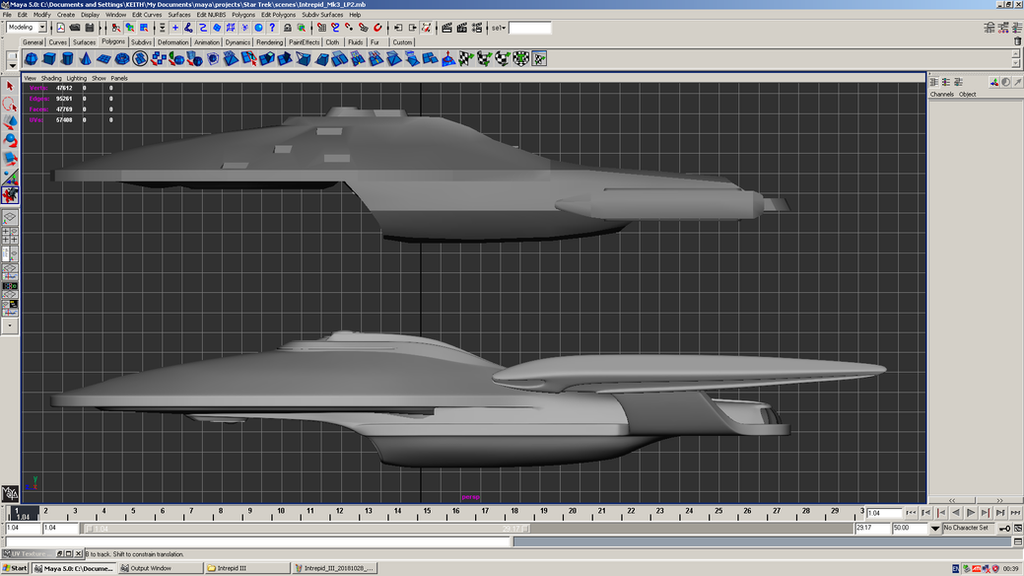Pick the Lasso select tool

pos(10,104)
